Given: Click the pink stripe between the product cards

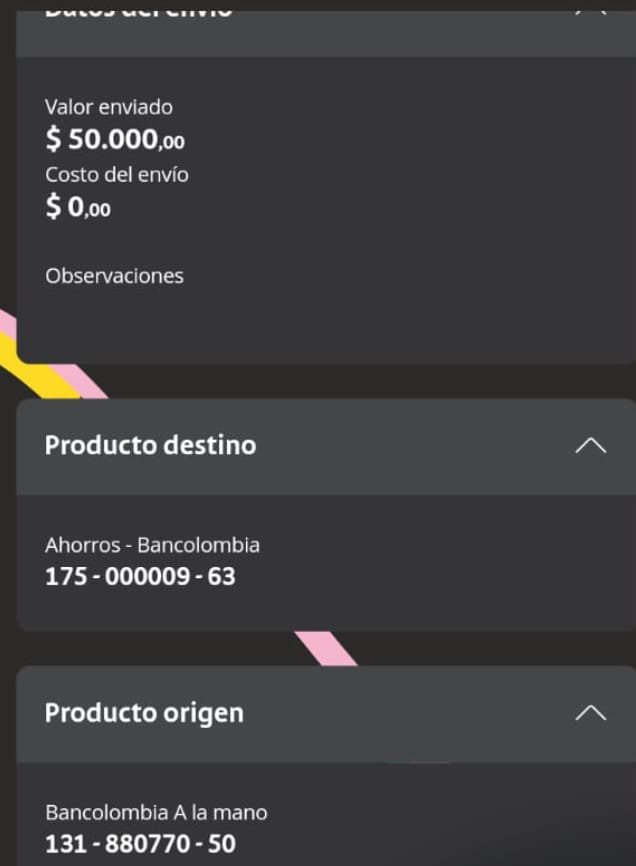Looking at the screenshot, I should pyautogui.click(x=327, y=648).
